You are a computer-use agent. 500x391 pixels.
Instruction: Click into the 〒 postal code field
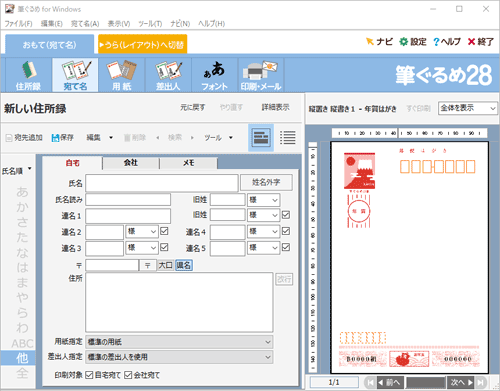point(112,265)
